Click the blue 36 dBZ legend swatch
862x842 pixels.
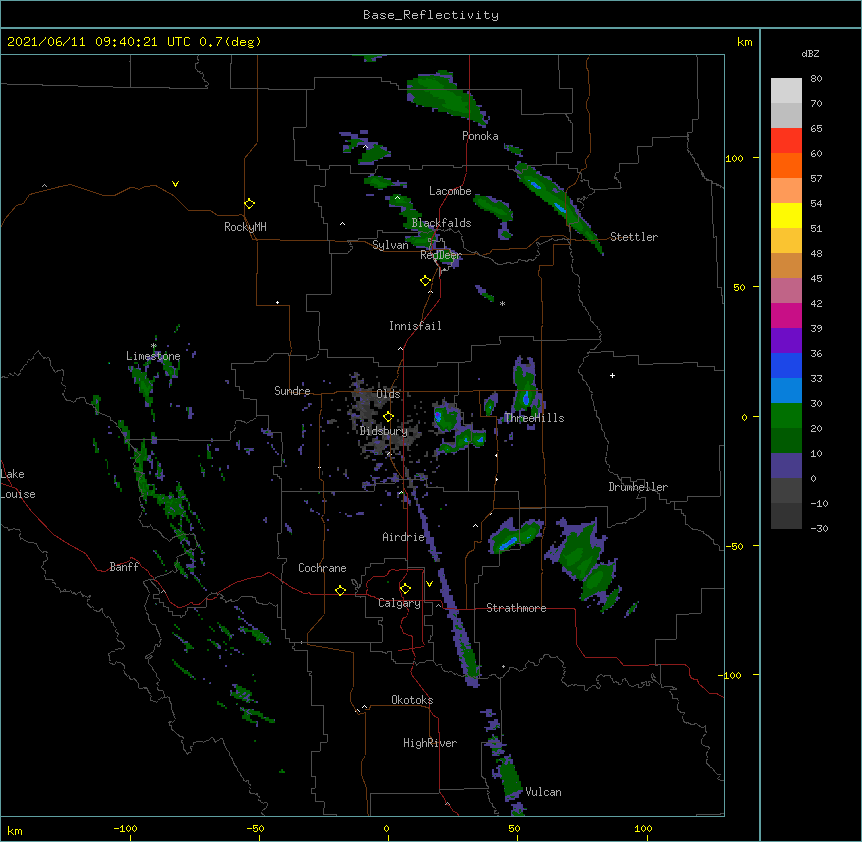[786, 365]
